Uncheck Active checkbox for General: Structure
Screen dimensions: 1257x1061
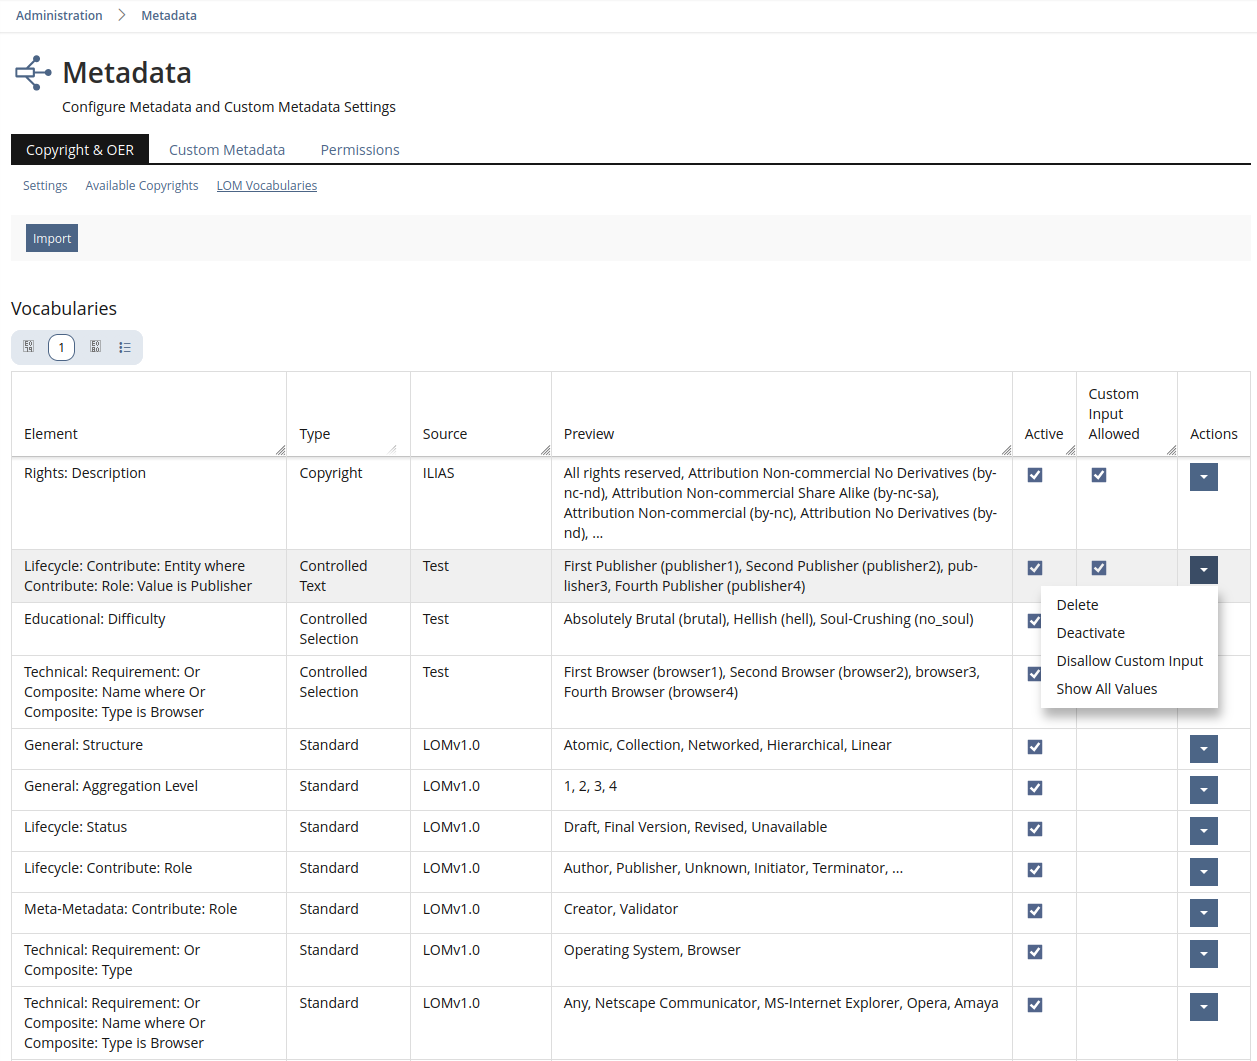[x=1035, y=747]
